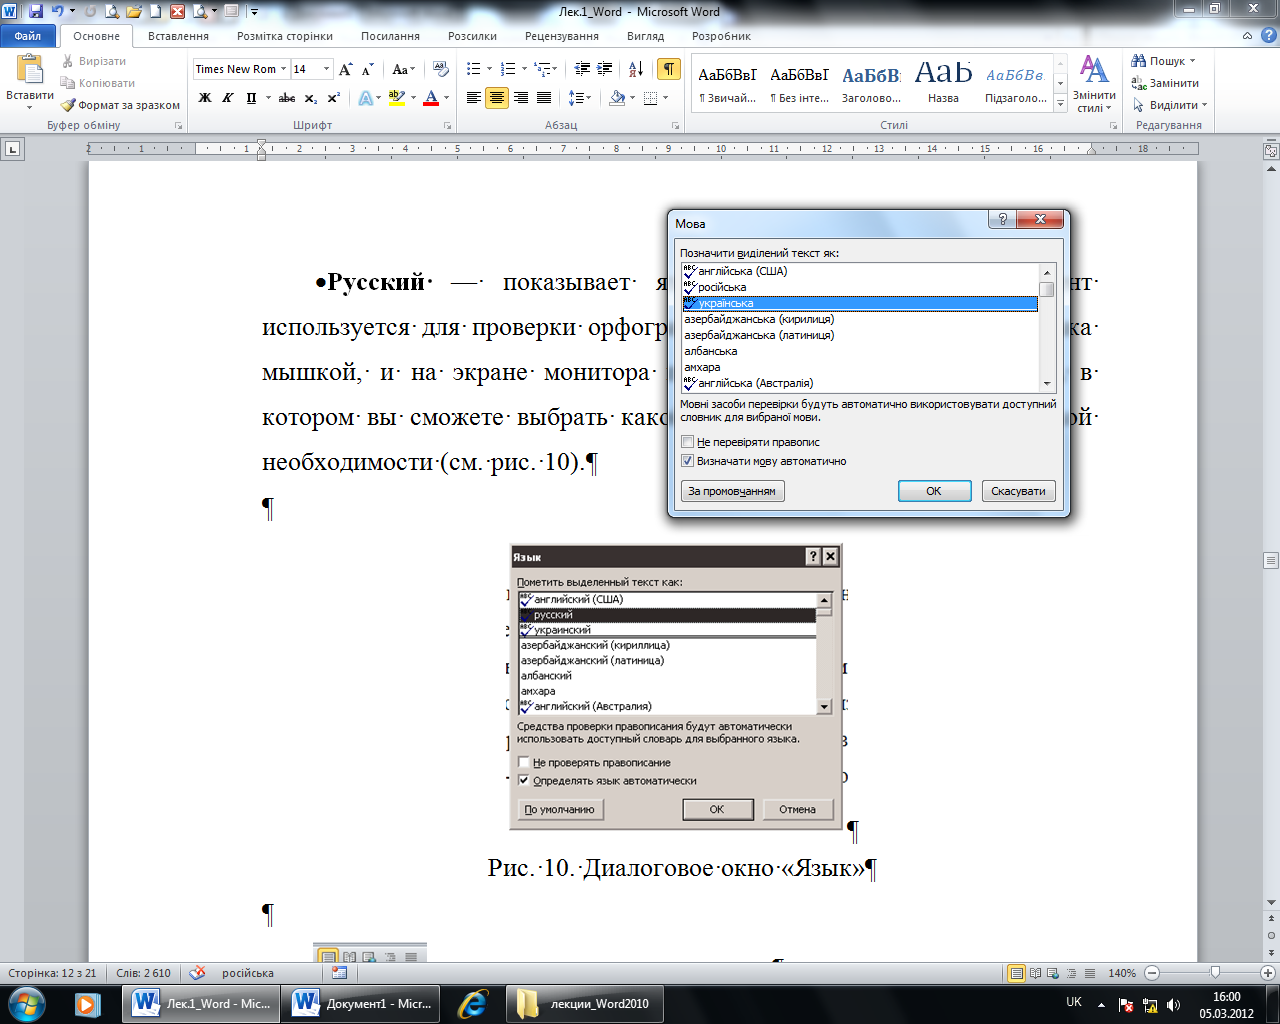Viewport: 1280px width, 1024px height.
Task: Apply subscript formatting
Action: pos(311,98)
